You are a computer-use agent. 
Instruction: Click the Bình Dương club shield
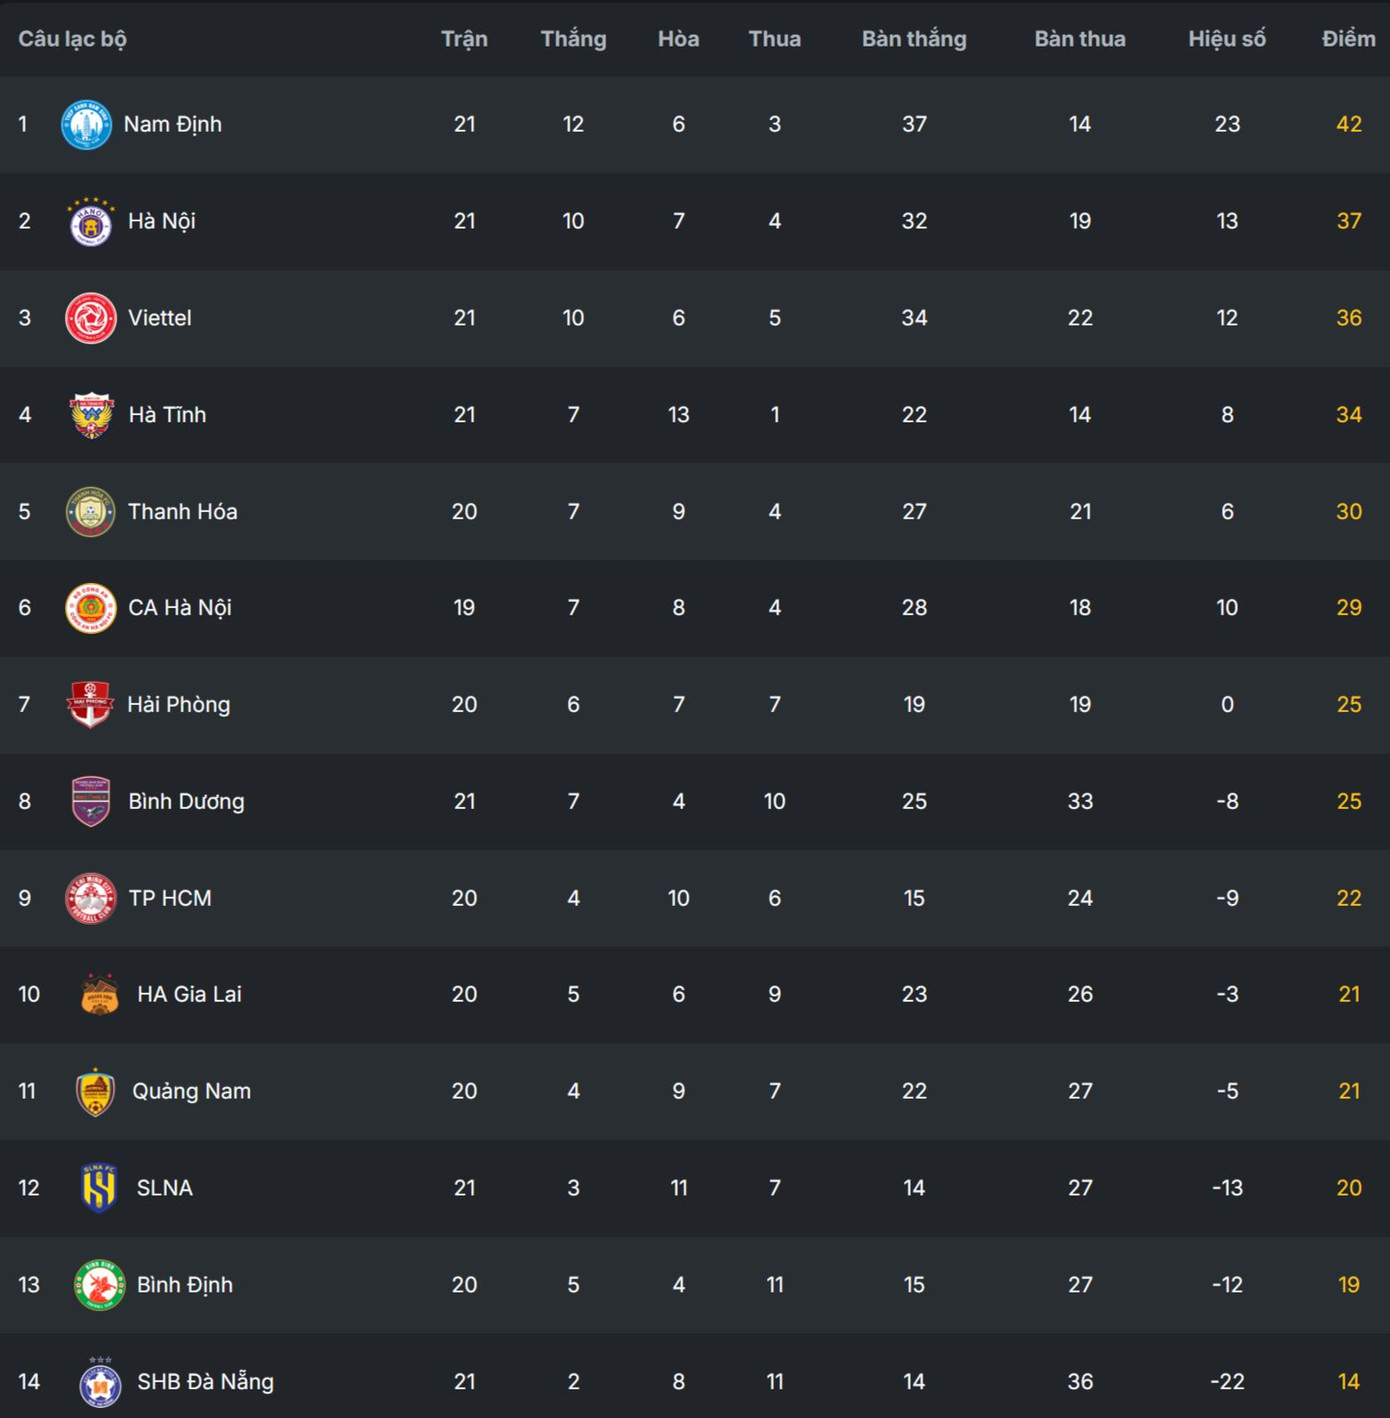91,802
